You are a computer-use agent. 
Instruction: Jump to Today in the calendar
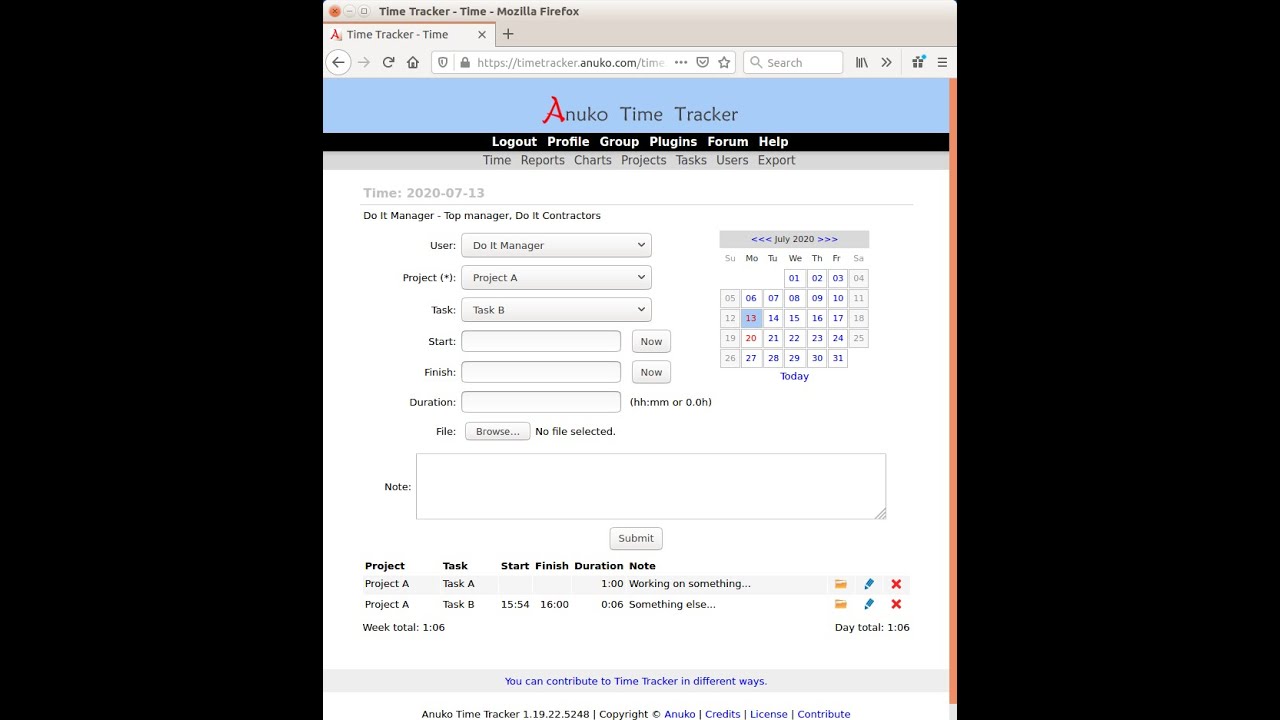[x=794, y=376]
